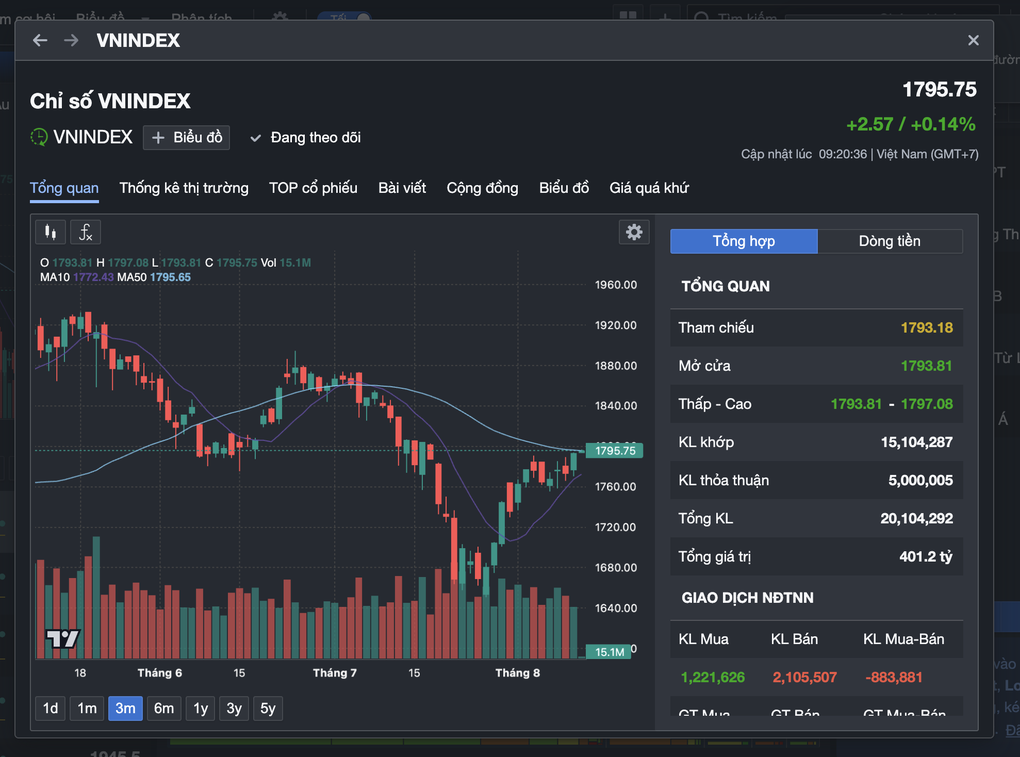1020x757 pixels.
Task: Set chart range to 3y
Action: (234, 708)
